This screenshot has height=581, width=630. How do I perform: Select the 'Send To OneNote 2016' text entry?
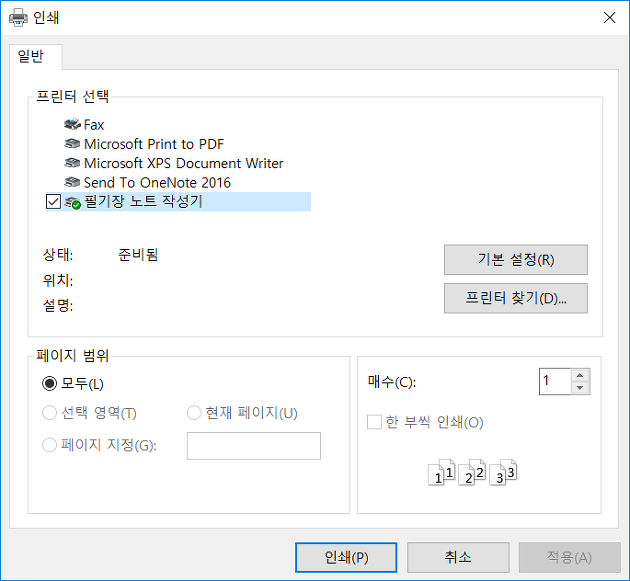pyautogui.click(x=157, y=182)
